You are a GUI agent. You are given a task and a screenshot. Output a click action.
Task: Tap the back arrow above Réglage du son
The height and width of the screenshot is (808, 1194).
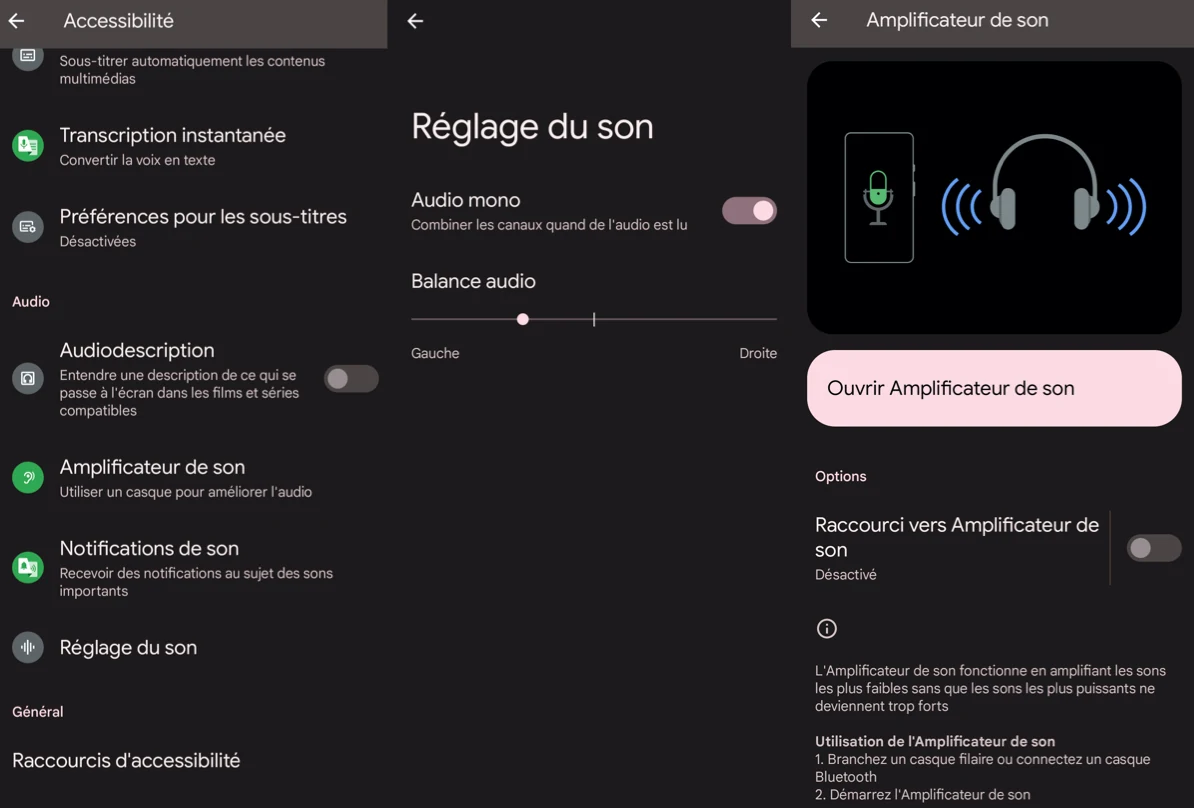coord(415,21)
